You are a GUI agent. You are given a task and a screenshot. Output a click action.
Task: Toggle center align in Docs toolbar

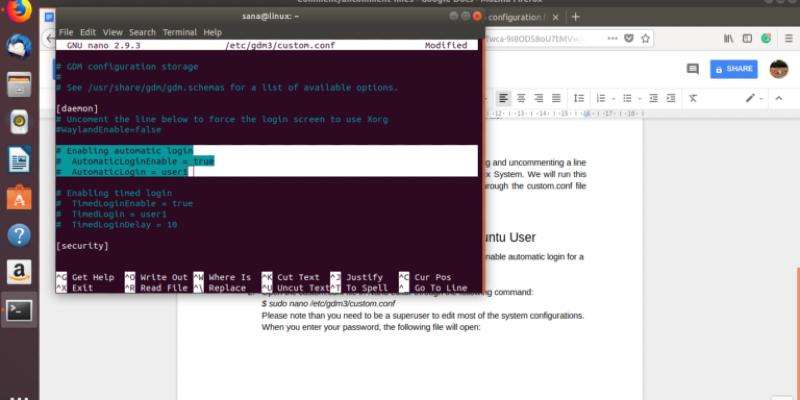[522, 98]
